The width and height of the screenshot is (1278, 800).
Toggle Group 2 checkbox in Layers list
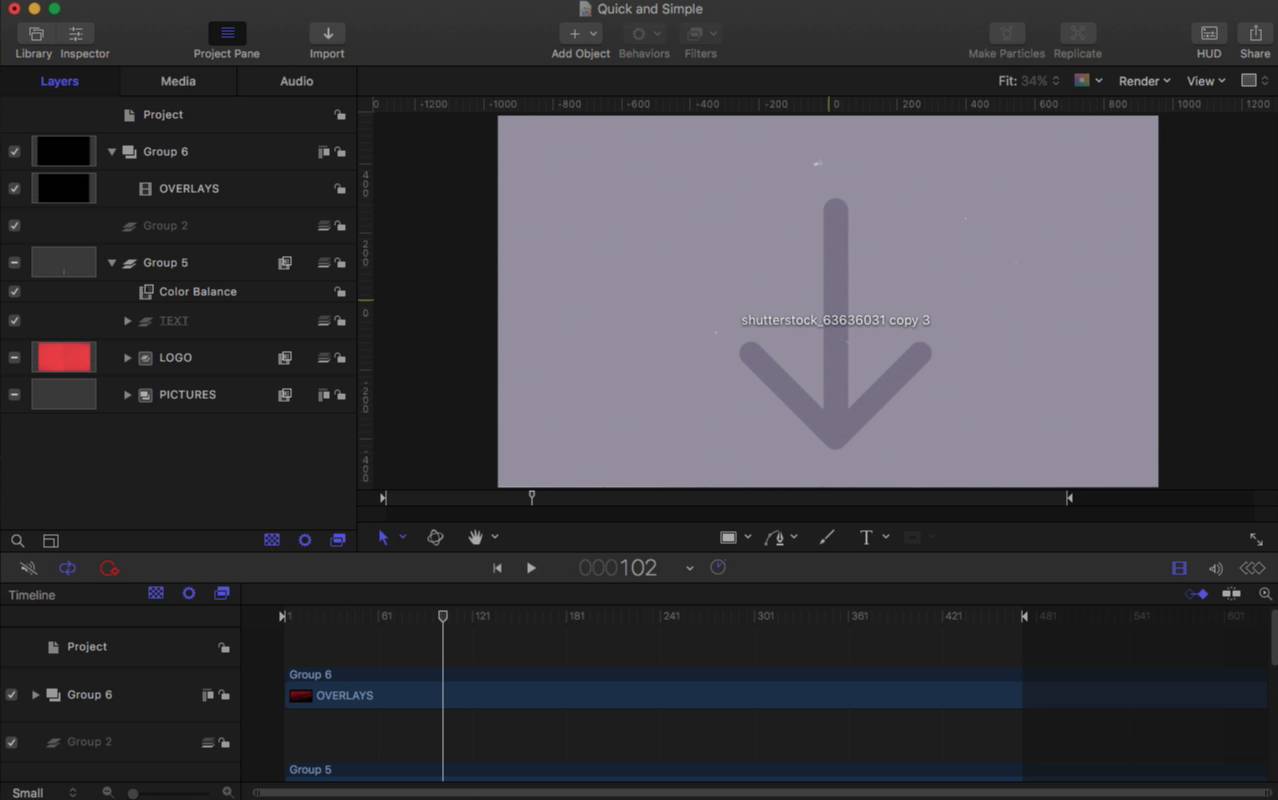pyautogui.click(x=14, y=226)
